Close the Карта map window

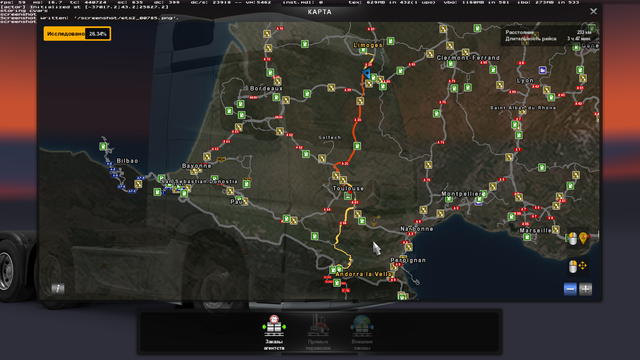pyautogui.click(x=593, y=11)
